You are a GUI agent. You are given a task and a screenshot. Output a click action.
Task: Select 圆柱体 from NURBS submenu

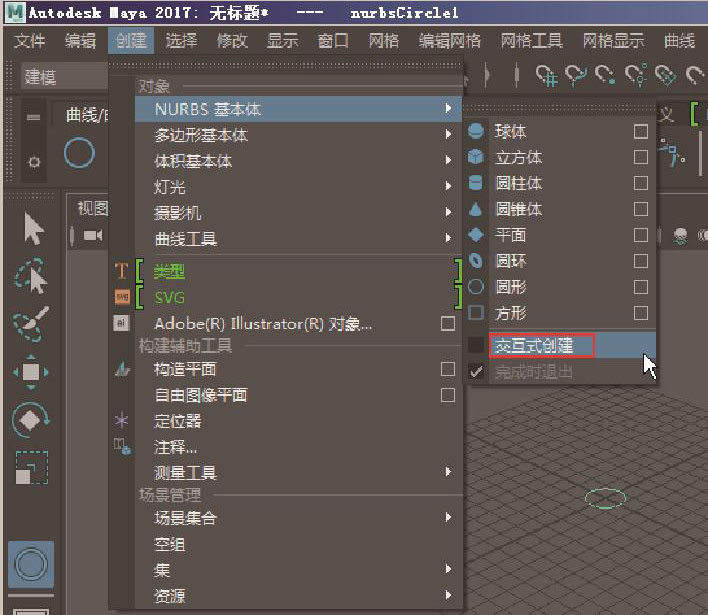coord(519,184)
